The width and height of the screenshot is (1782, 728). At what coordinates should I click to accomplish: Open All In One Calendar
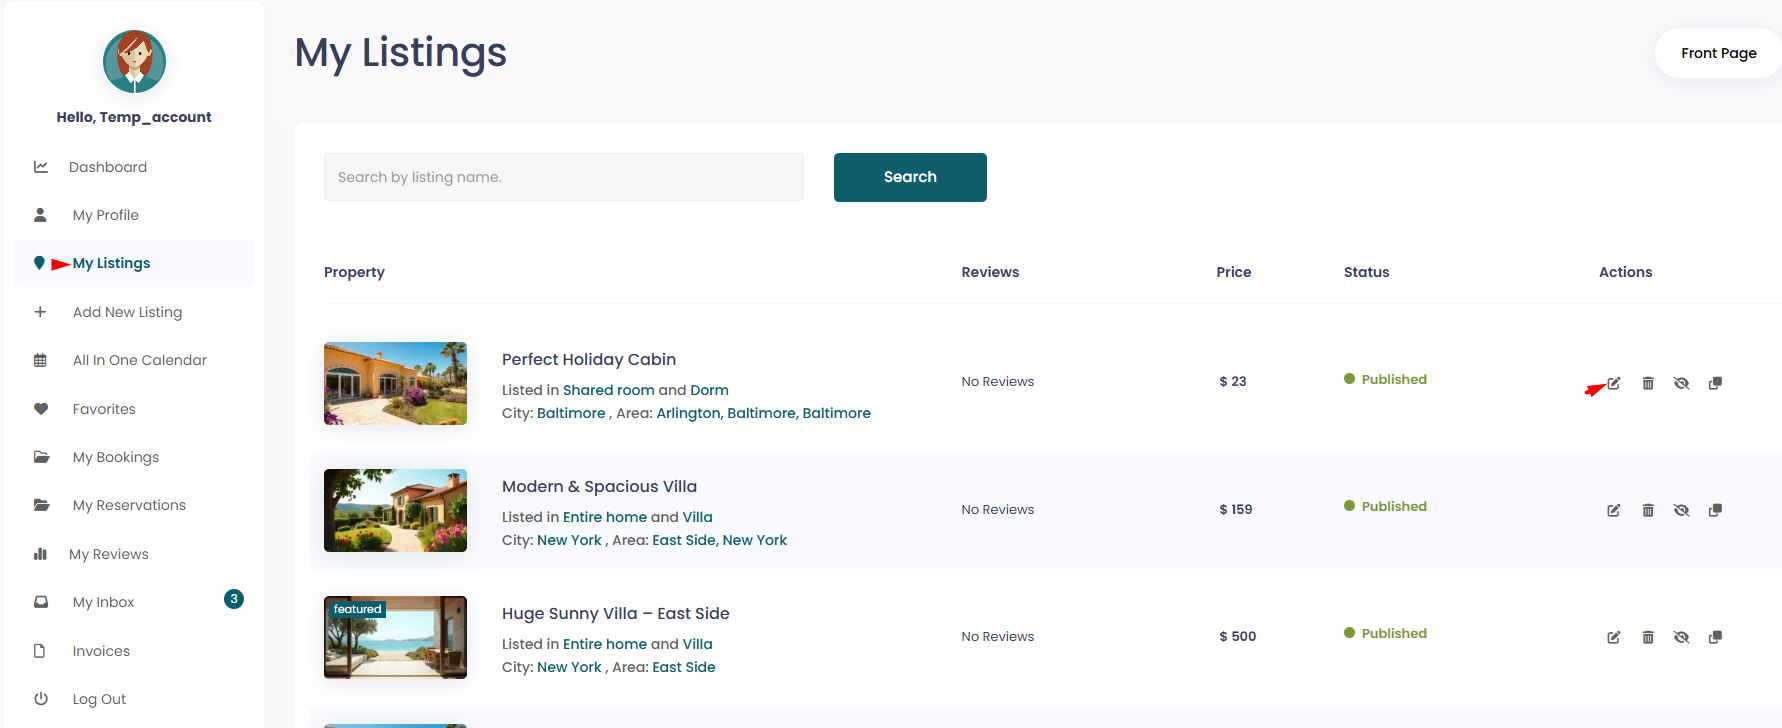pos(140,360)
